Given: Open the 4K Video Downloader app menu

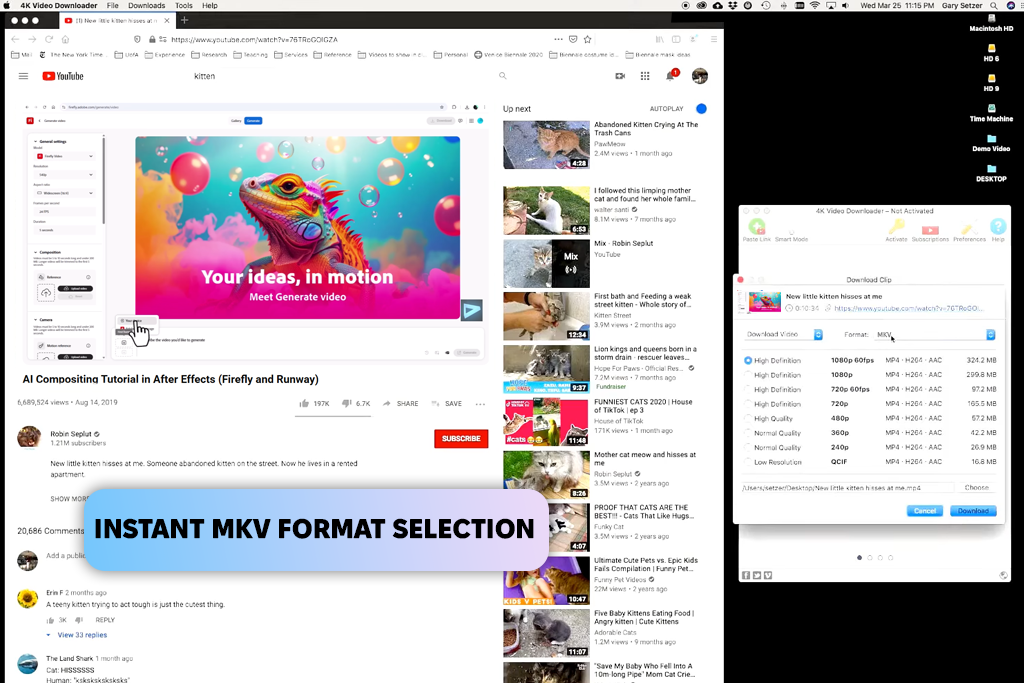Looking at the screenshot, I should point(59,5).
